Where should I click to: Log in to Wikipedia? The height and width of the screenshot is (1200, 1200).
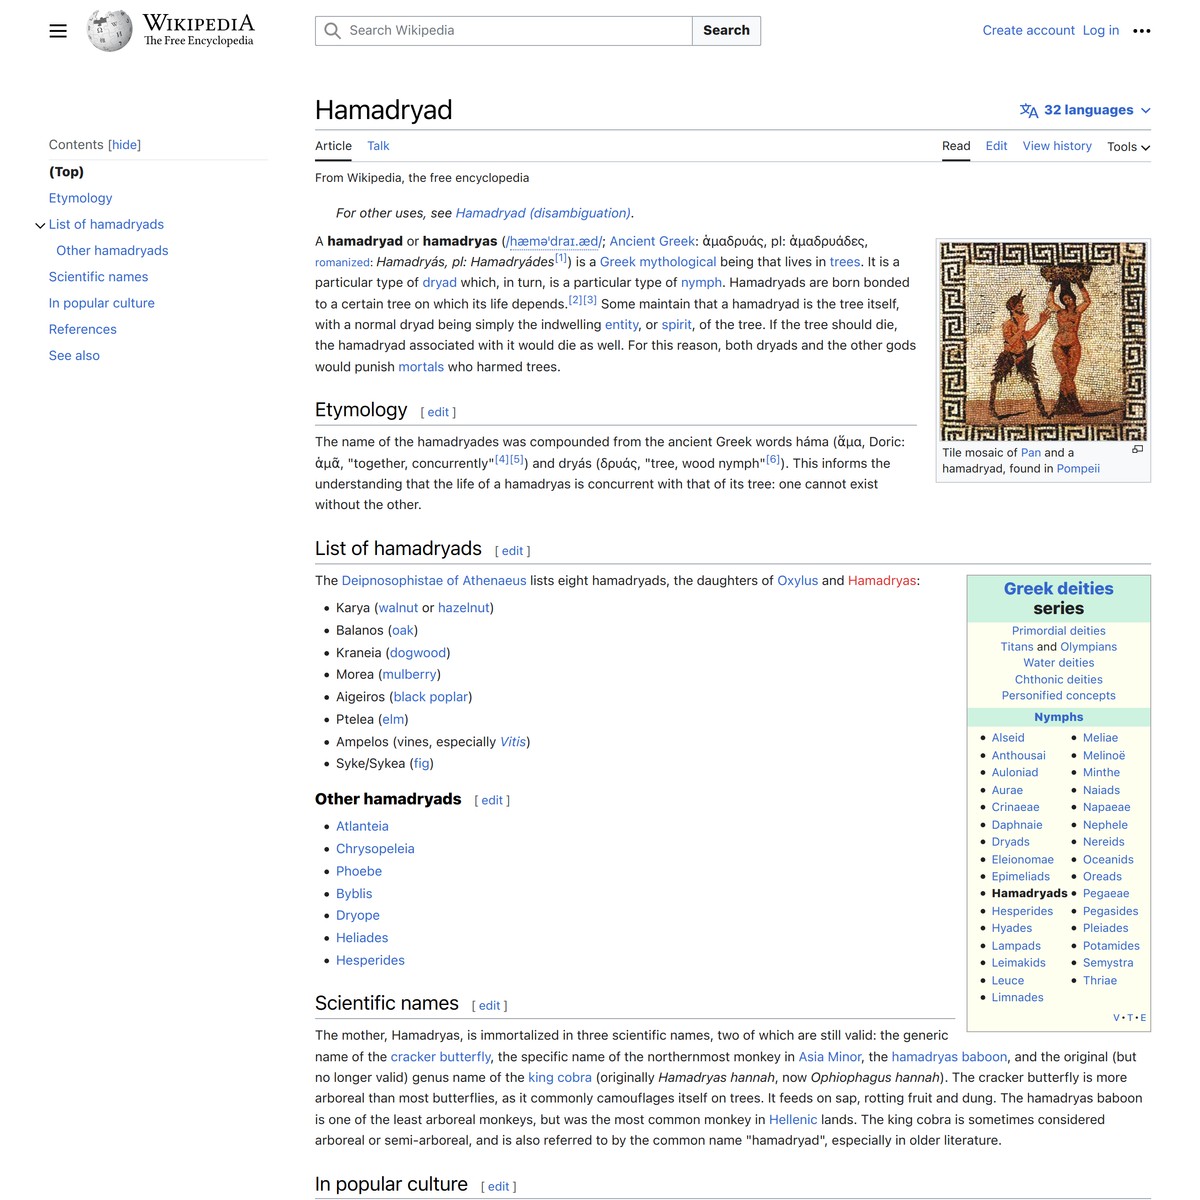coord(1101,30)
